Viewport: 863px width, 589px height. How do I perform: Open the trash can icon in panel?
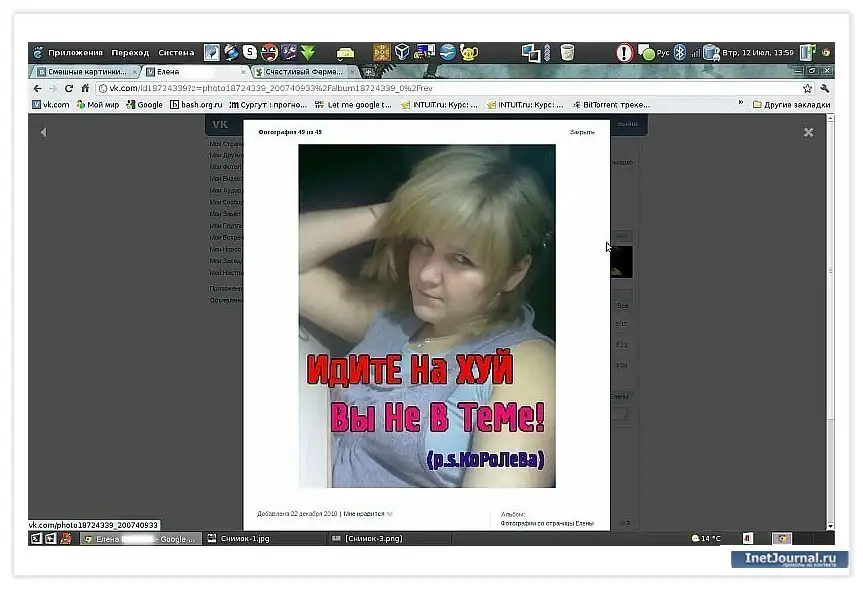567,52
